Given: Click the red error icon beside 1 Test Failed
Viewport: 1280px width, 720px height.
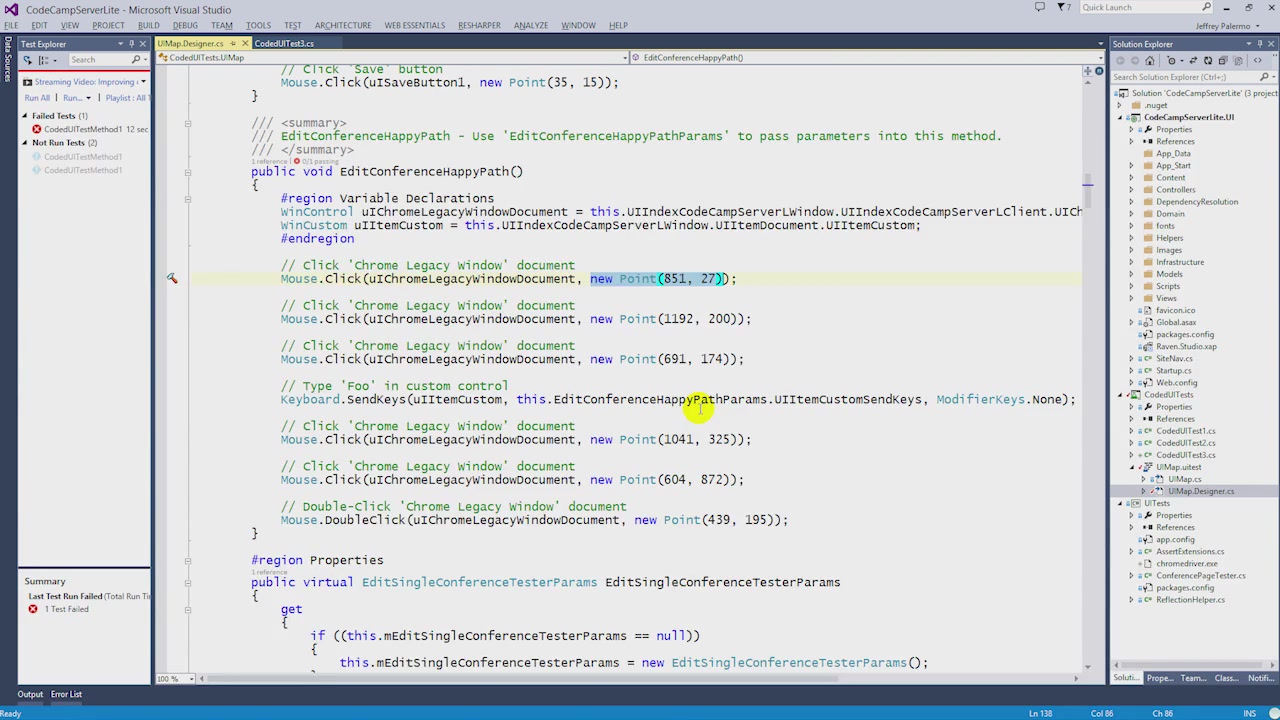Looking at the screenshot, I should 33,609.
